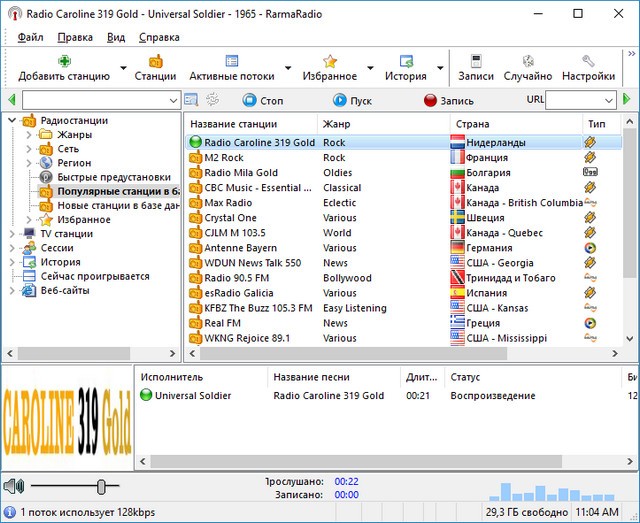Open the История toolbar icon
Viewport: 640px width, 523px height.
coord(406,62)
